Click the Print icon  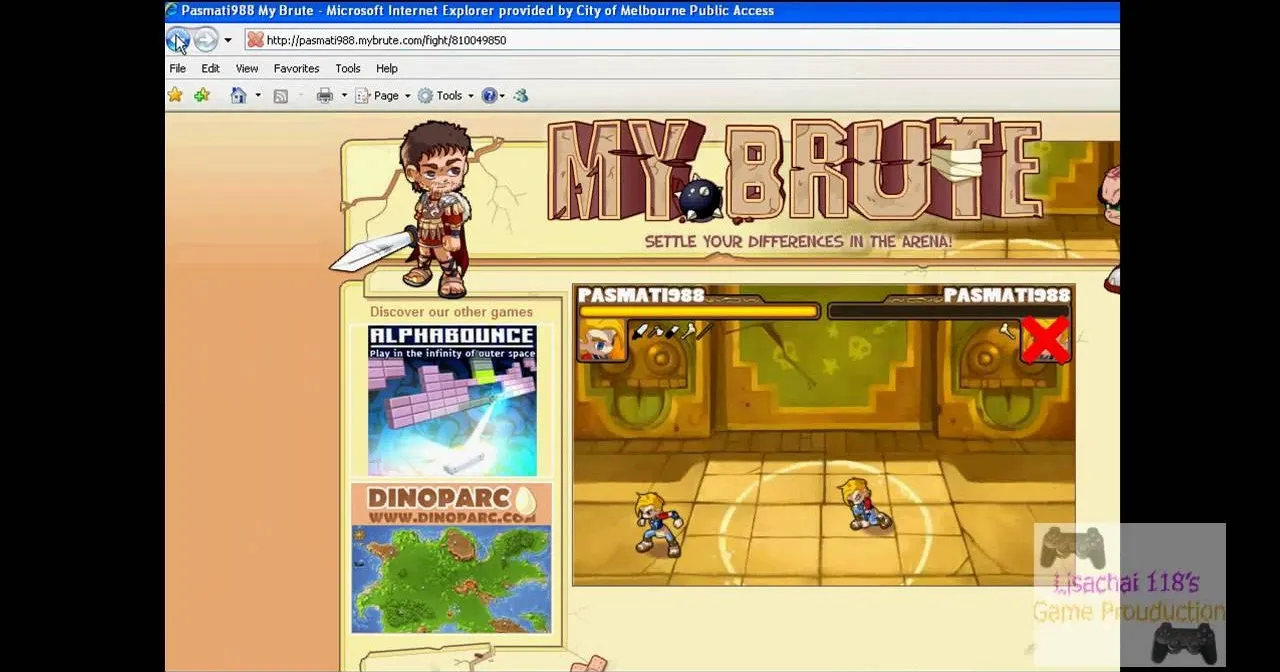(325, 96)
